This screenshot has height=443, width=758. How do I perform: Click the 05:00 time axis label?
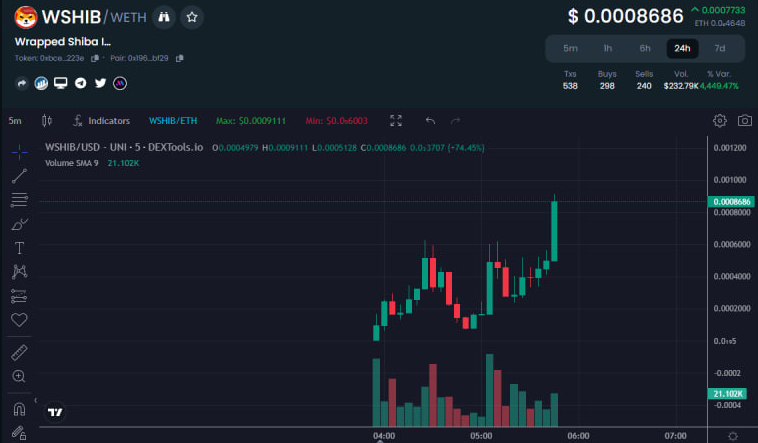[481, 436]
